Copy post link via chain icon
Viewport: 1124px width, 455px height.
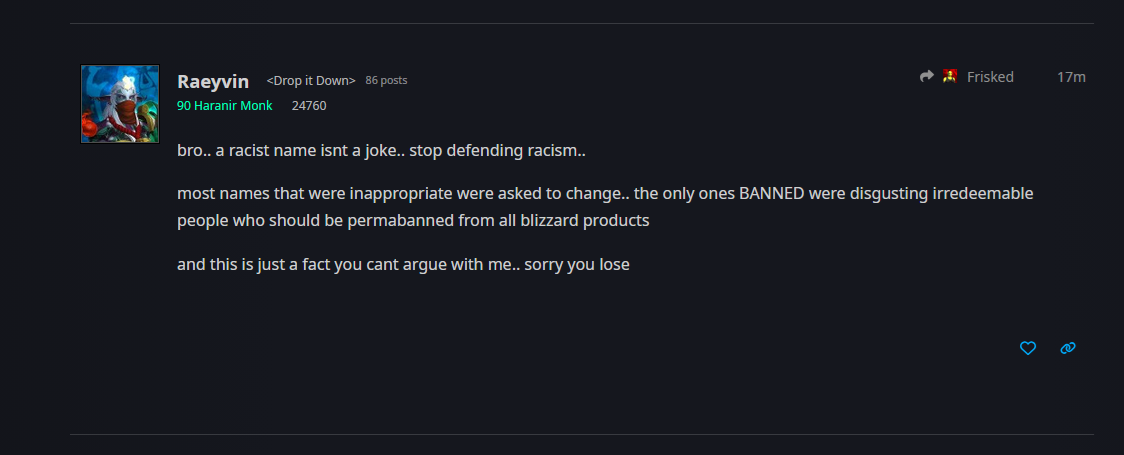(x=1068, y=348)
